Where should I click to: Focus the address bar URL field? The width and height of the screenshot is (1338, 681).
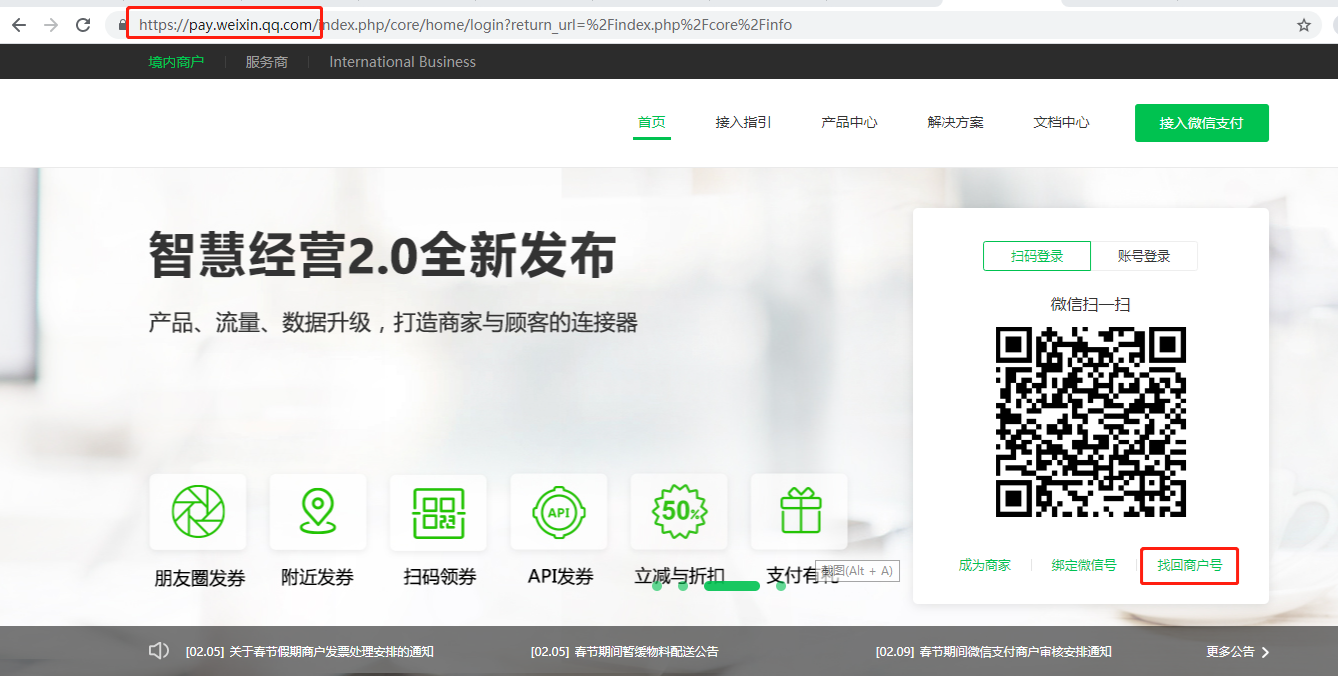[715, 25]
